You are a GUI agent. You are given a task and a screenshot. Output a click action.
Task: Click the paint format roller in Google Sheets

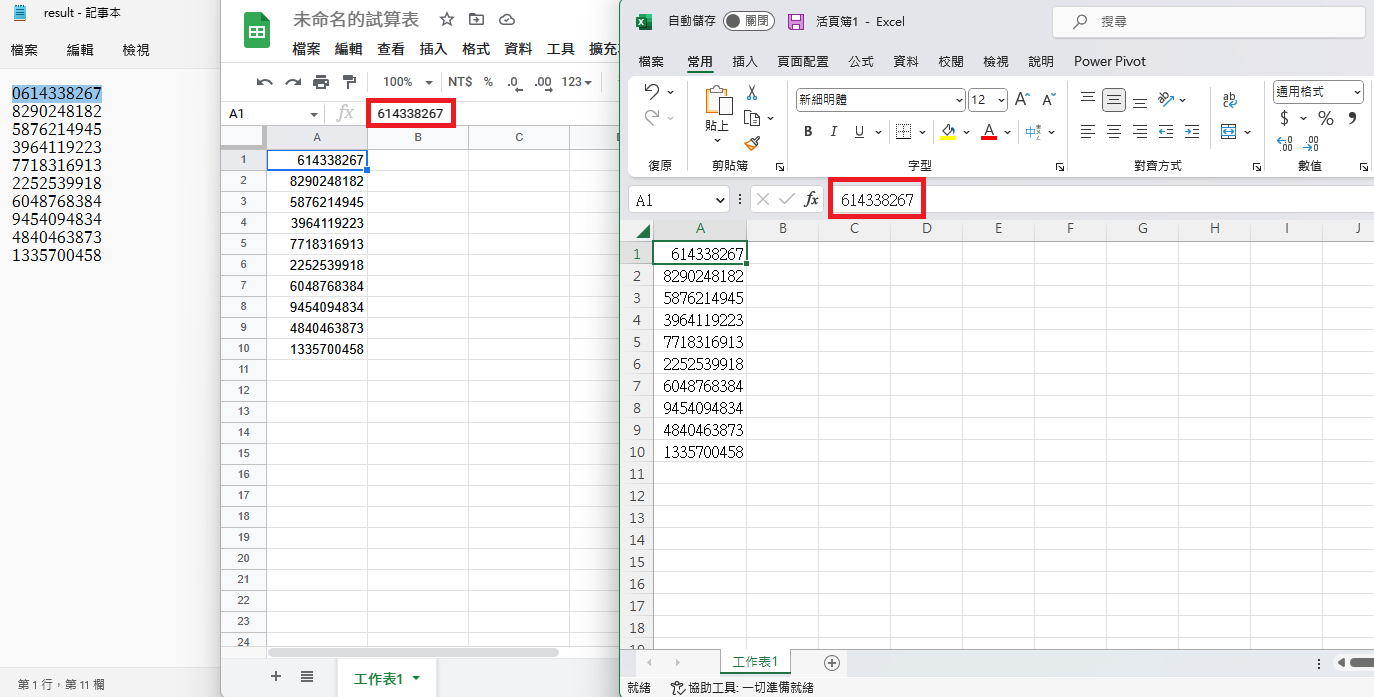pos(348,82)
